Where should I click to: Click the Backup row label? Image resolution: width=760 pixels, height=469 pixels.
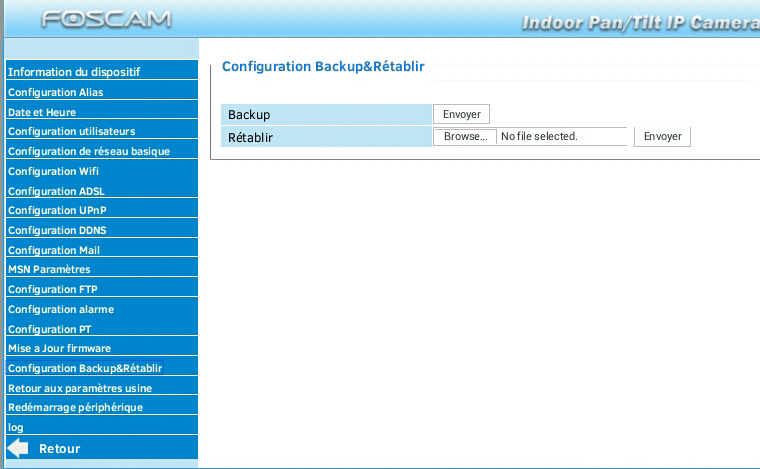pos(249,115)
